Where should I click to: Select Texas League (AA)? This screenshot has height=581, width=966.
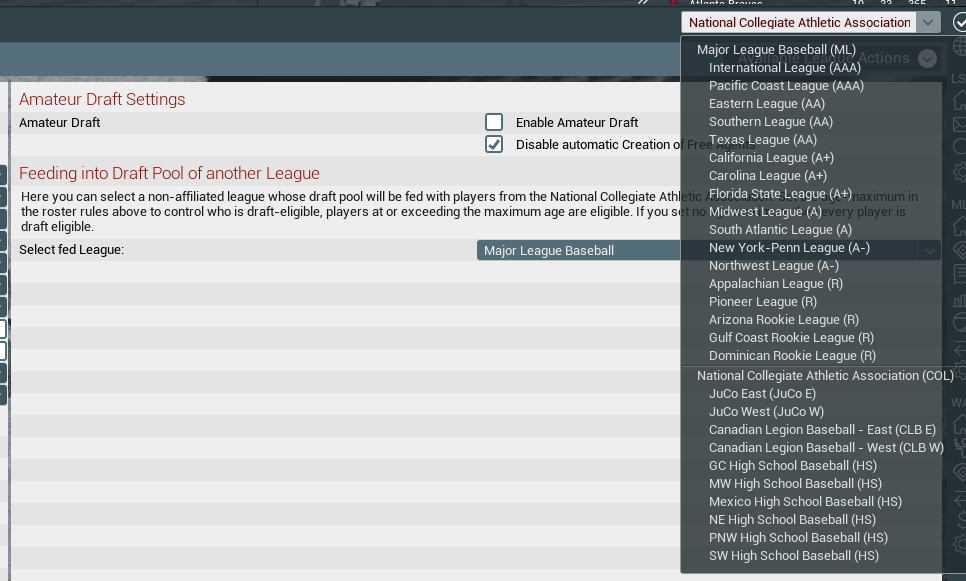coord(763,140)
